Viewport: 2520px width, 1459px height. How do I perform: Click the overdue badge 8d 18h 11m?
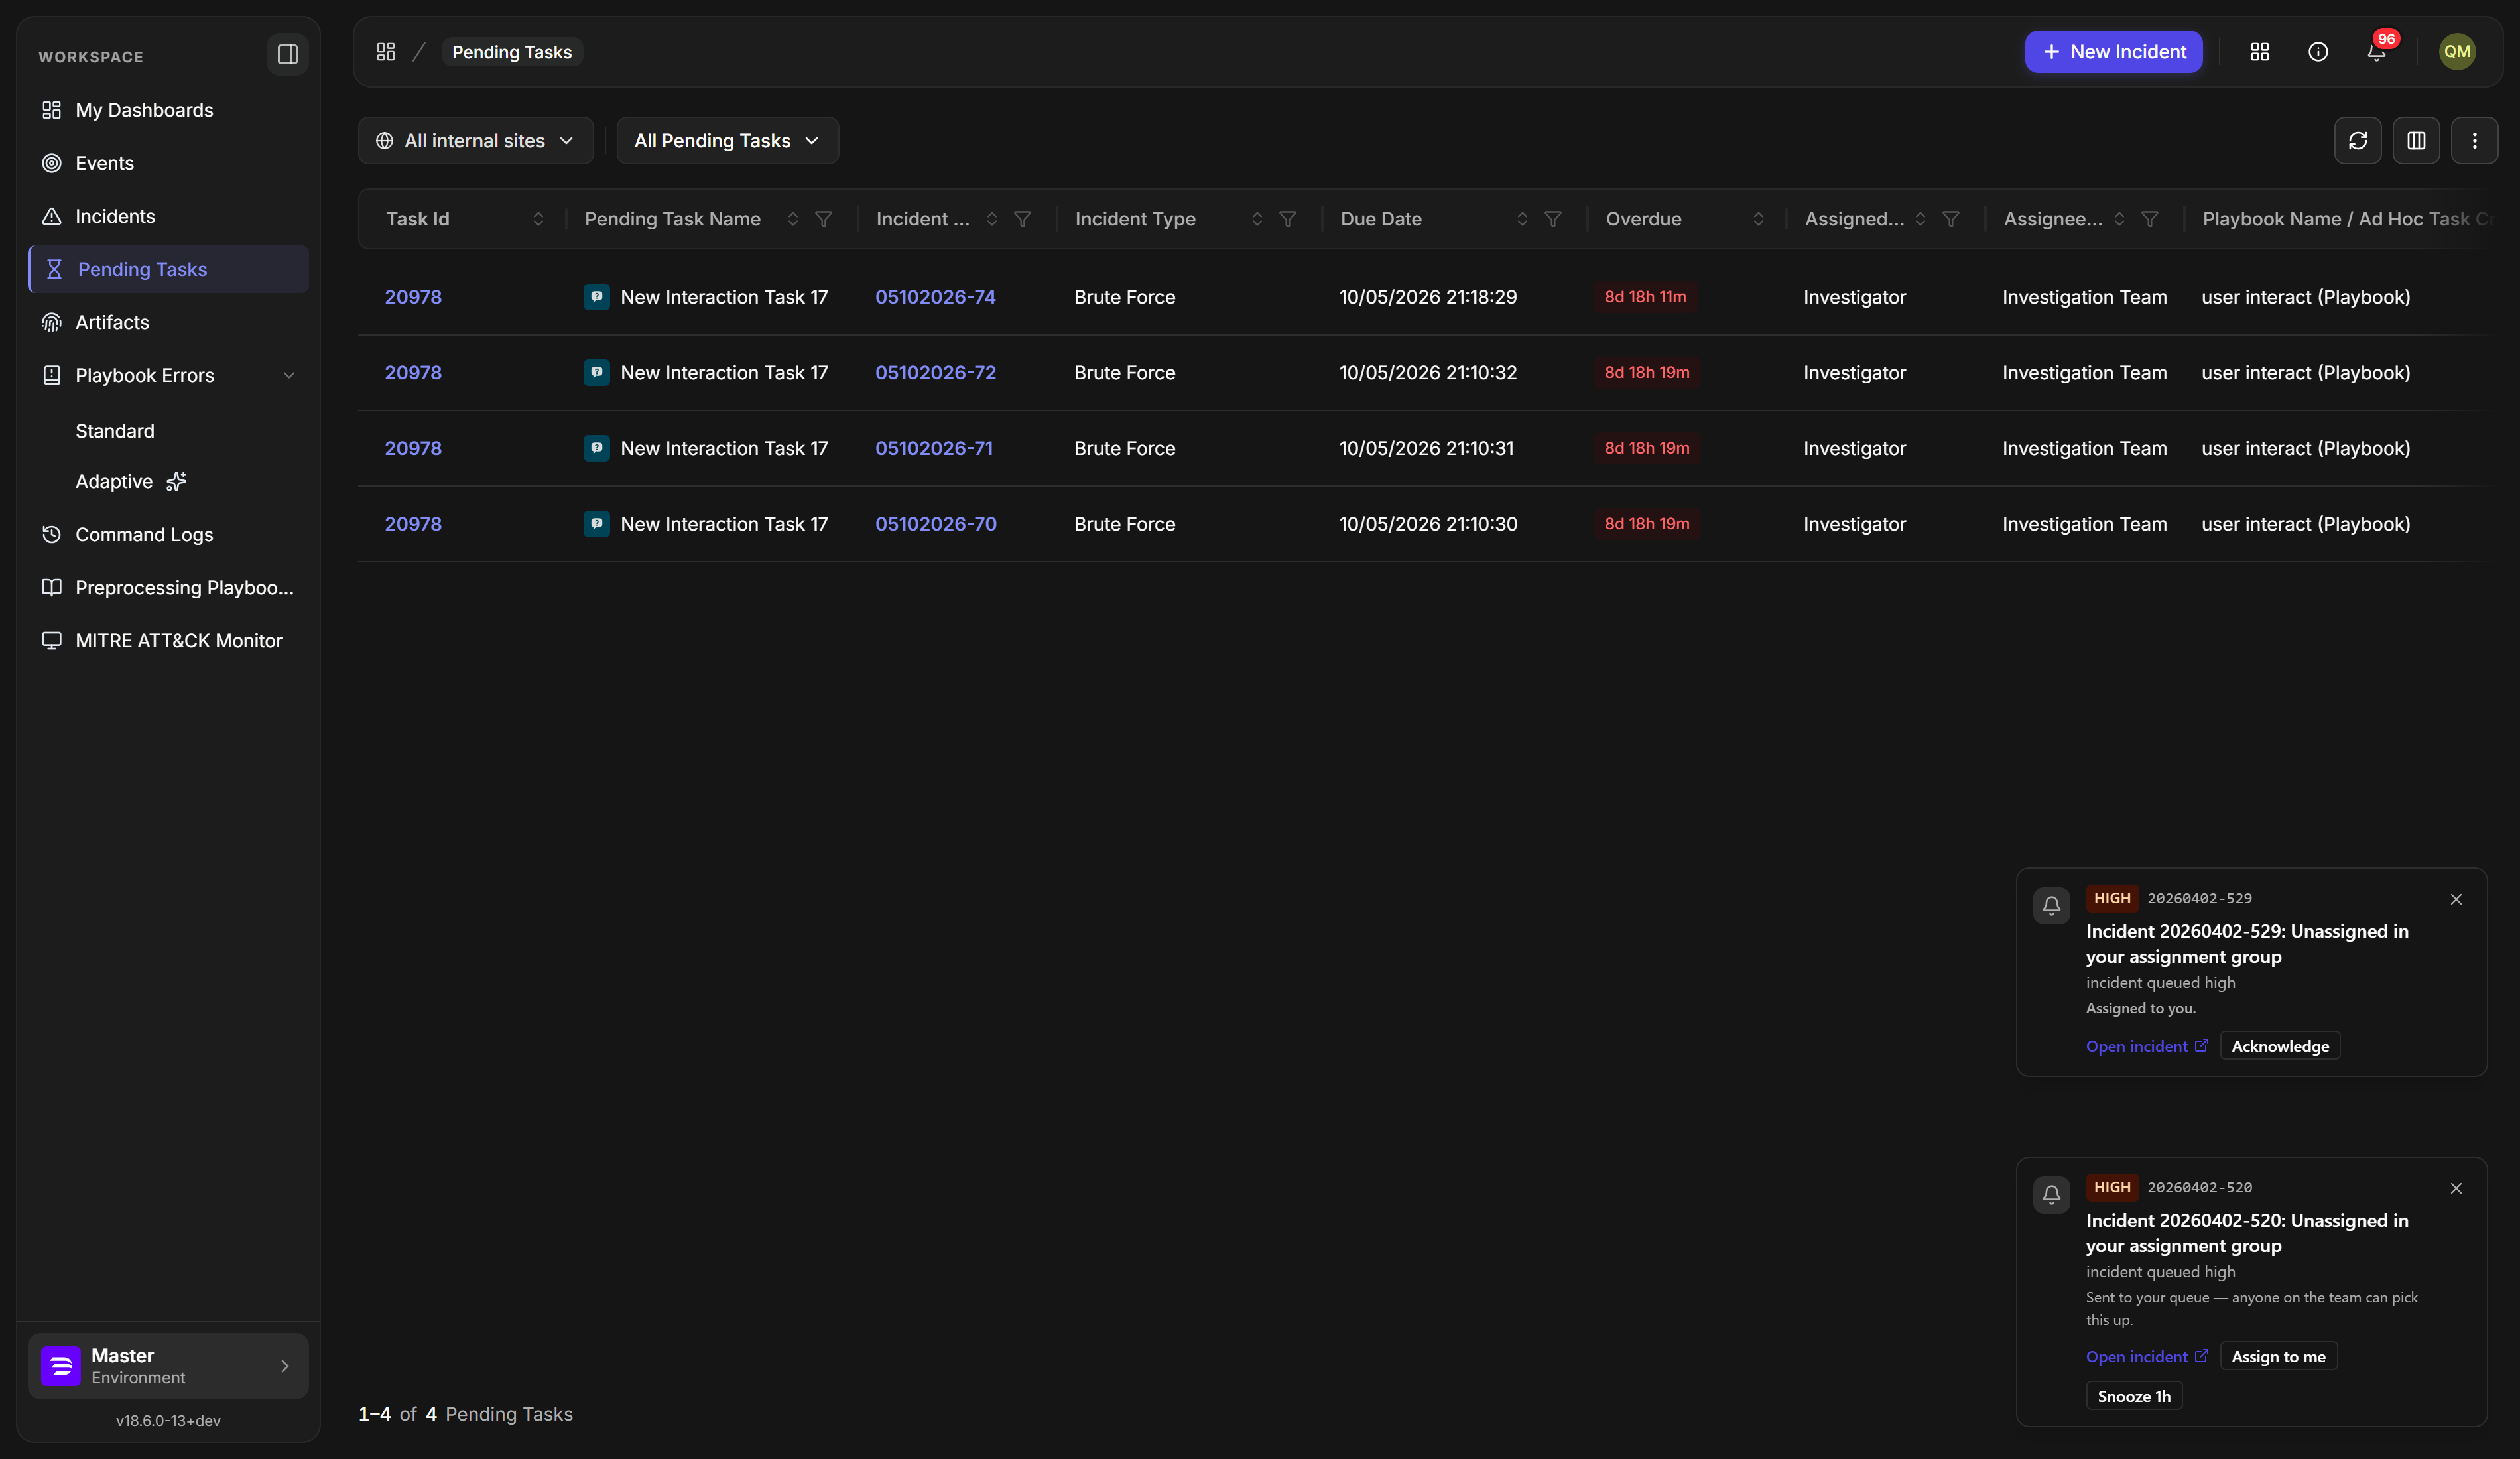coord(1645,297)
